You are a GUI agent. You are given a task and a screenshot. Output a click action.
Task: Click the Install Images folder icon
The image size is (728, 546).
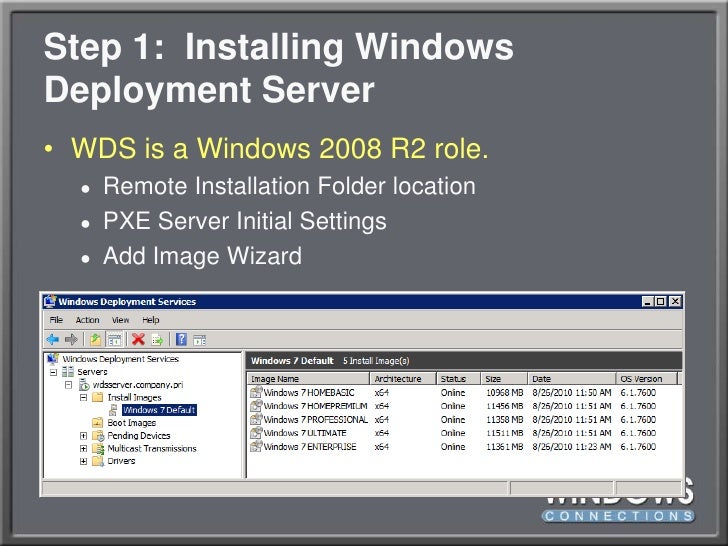point(98,397)
